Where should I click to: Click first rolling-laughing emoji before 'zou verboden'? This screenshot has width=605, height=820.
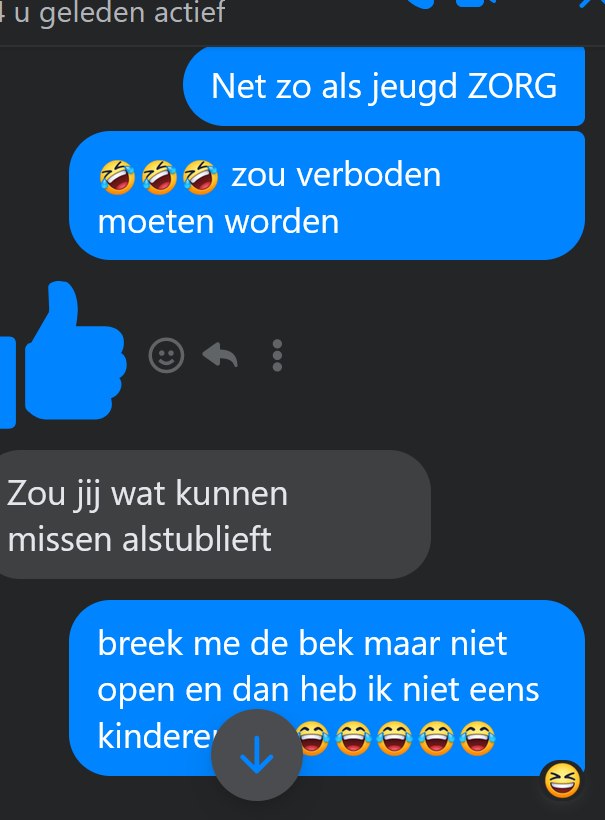tap(117, 177)
